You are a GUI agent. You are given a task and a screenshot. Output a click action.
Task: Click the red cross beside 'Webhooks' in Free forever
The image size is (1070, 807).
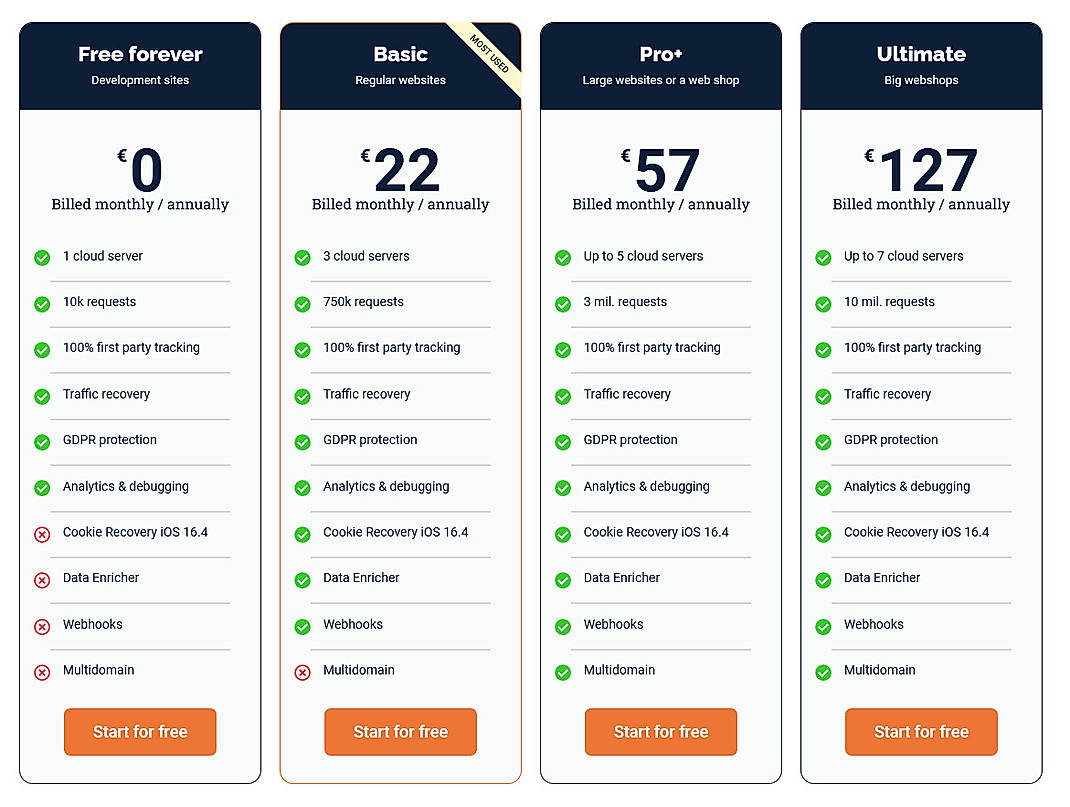click(41, 626)
